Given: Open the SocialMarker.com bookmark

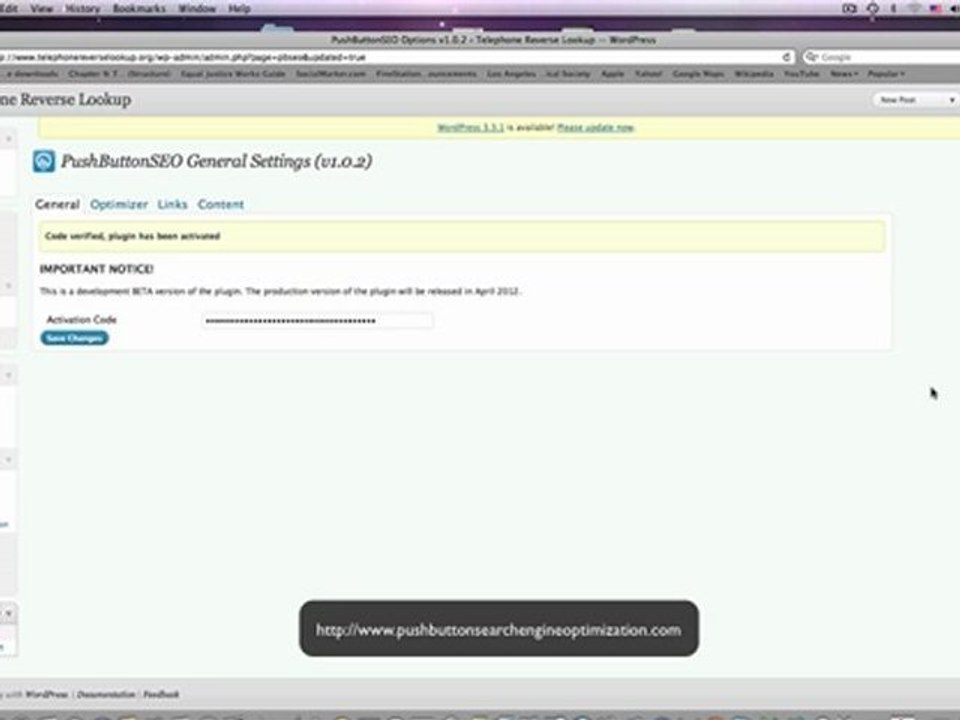Looking at the screenshot, I should [x=331, y=73].
